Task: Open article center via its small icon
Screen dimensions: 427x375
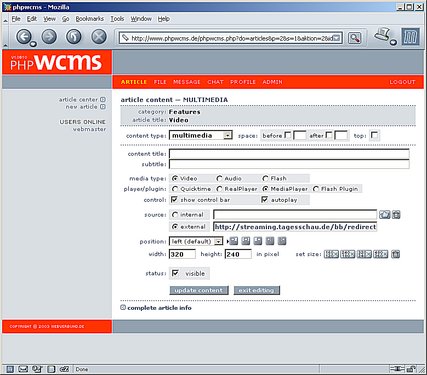Action: [x=103, y=99]
